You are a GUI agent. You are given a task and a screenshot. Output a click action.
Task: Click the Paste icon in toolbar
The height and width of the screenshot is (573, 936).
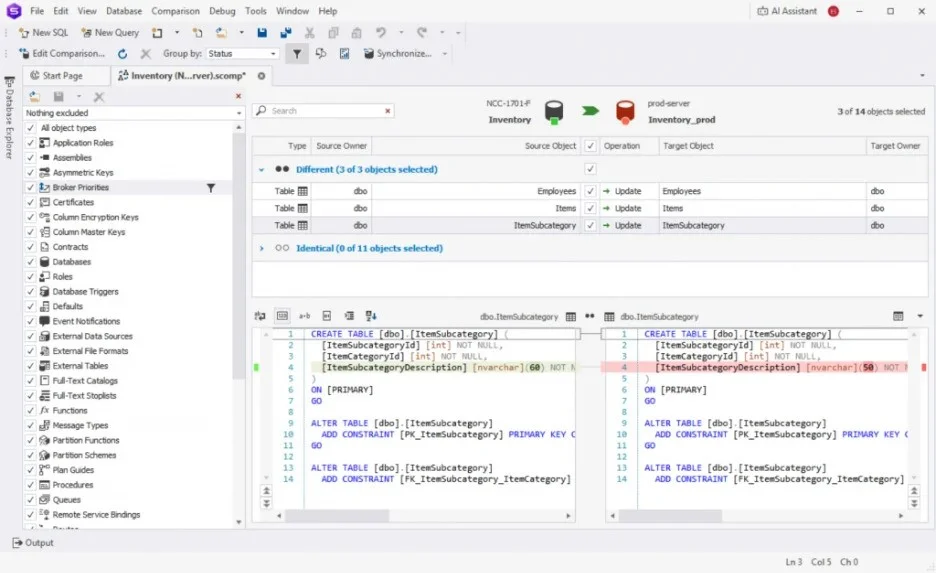[x=356, y=33]
